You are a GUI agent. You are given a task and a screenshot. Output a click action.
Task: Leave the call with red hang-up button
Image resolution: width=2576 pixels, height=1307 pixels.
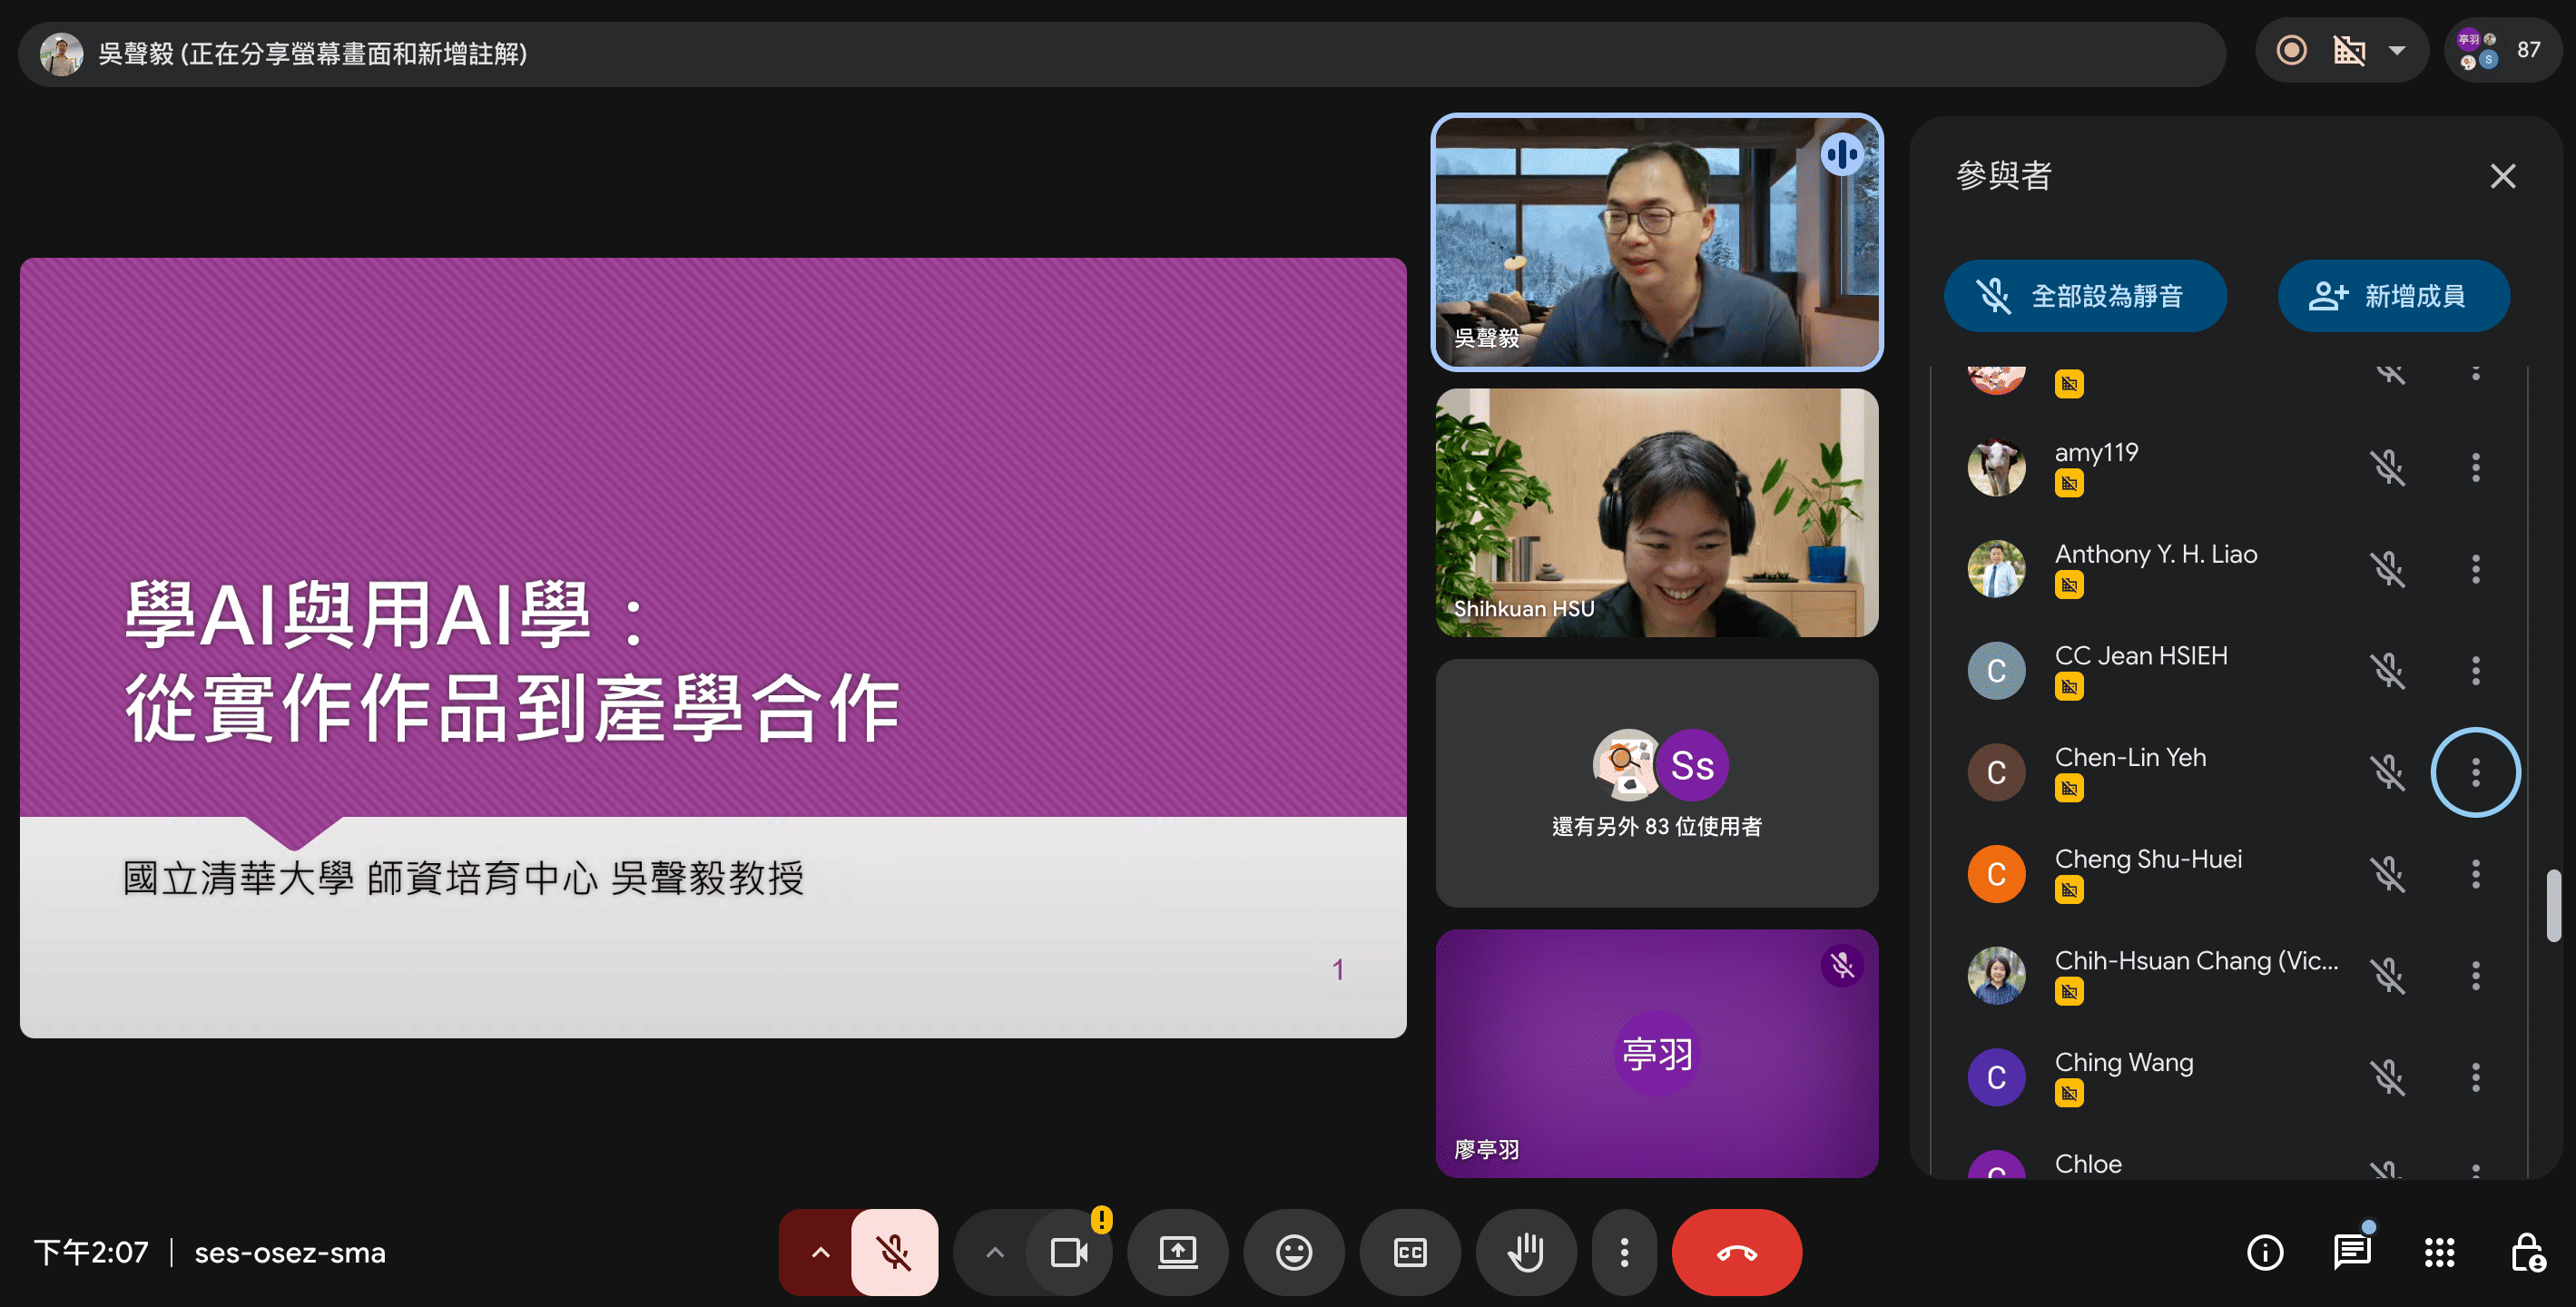tap(1737, 1252)
